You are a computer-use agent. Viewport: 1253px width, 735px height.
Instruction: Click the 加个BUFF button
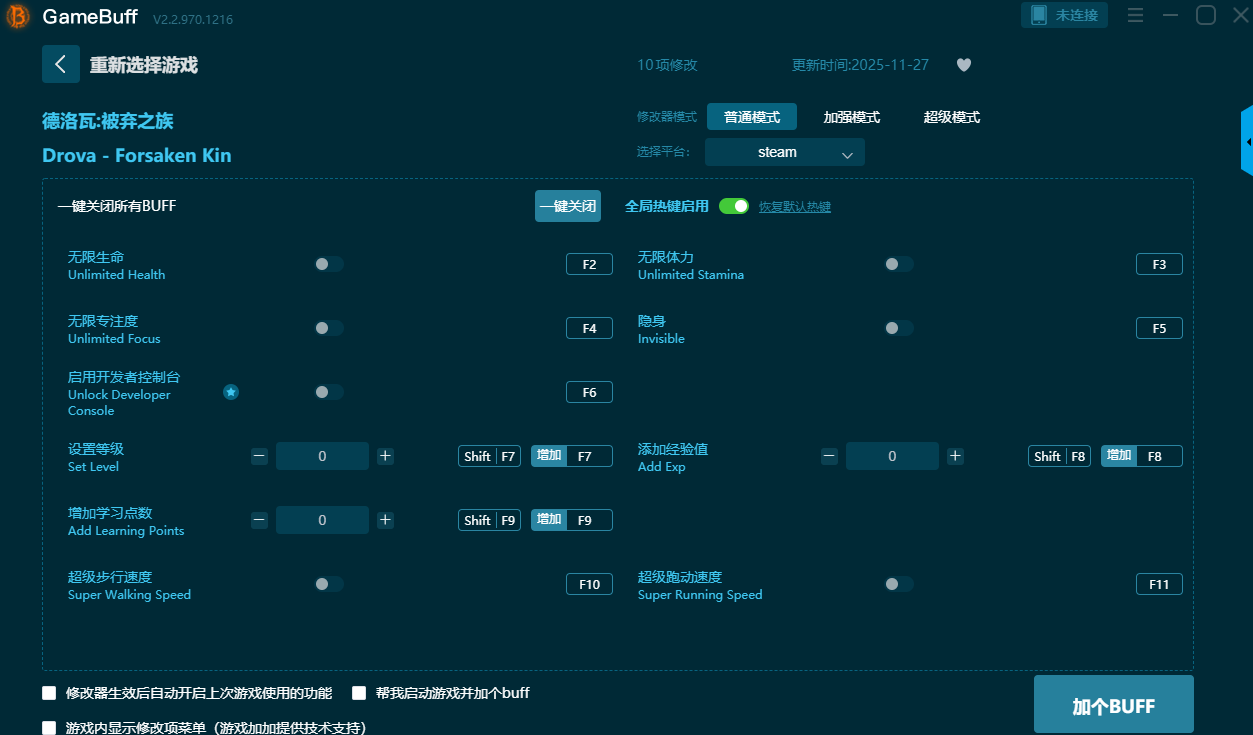[x=1113, y=706]
